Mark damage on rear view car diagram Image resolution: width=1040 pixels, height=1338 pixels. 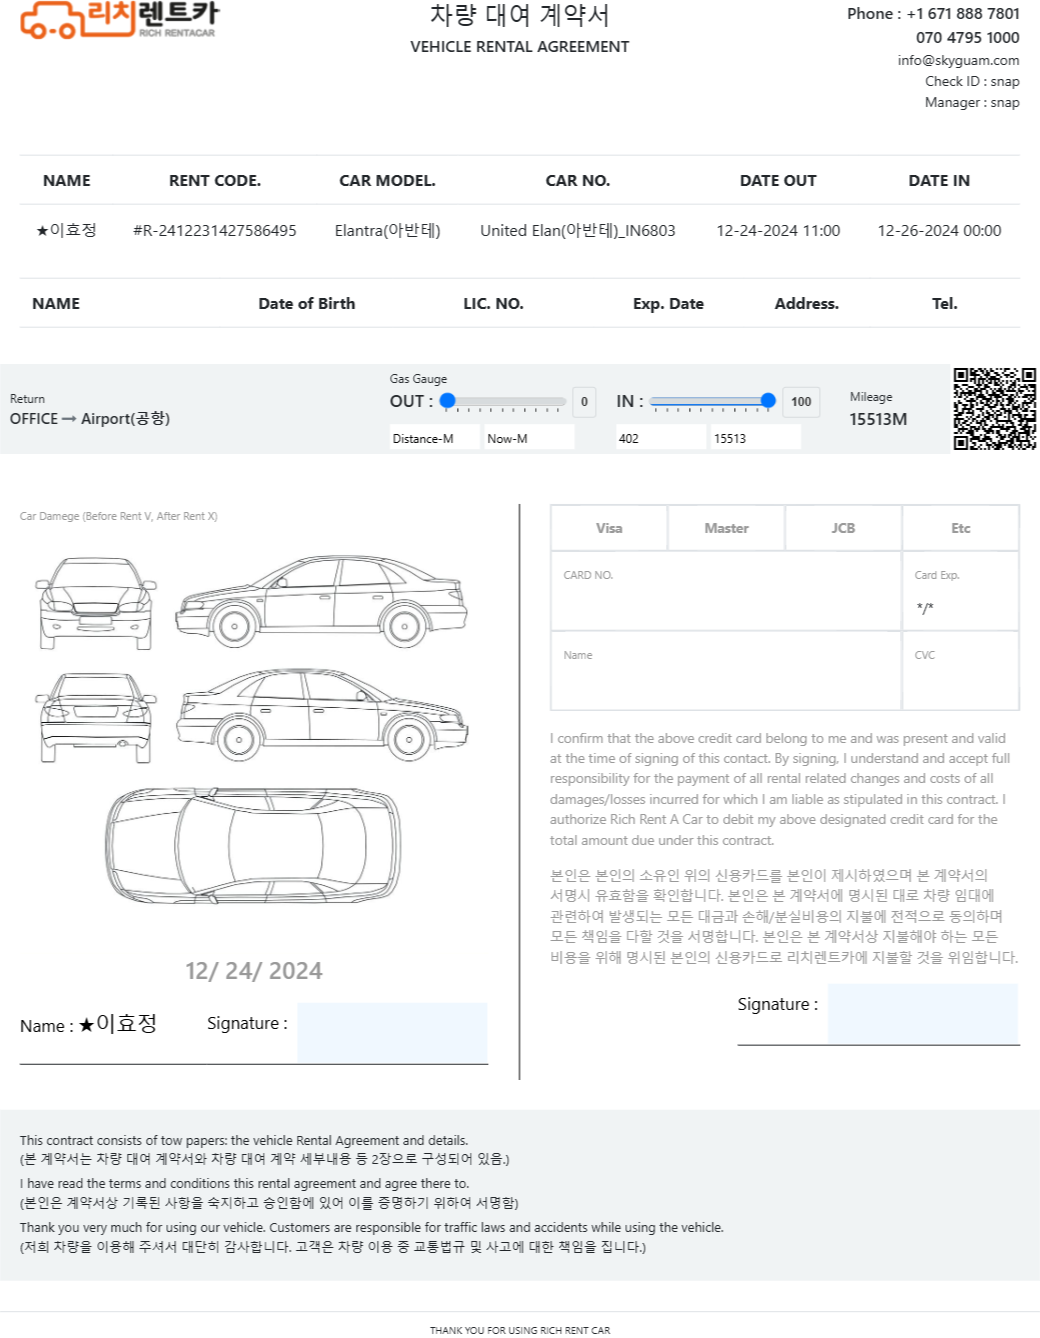click(95, 718)
